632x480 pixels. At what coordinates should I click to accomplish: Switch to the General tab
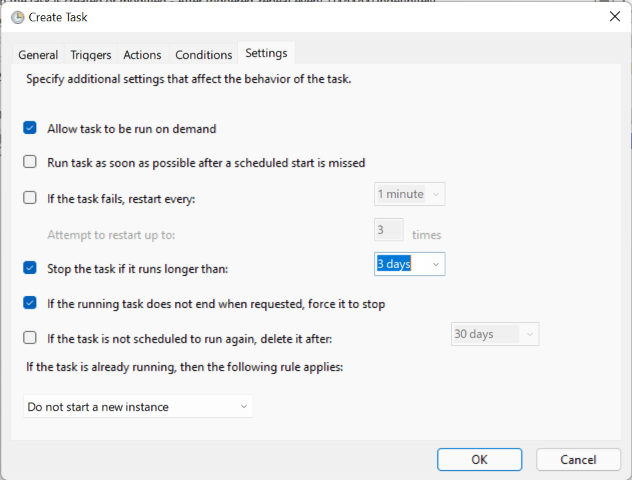click(x=38, y=55)
